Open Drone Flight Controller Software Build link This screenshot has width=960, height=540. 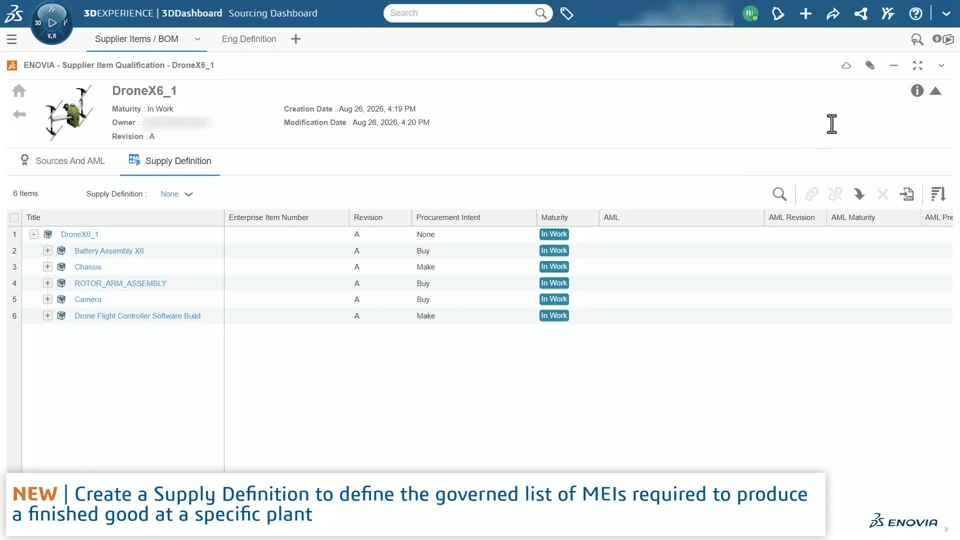[x=137, y=316]
